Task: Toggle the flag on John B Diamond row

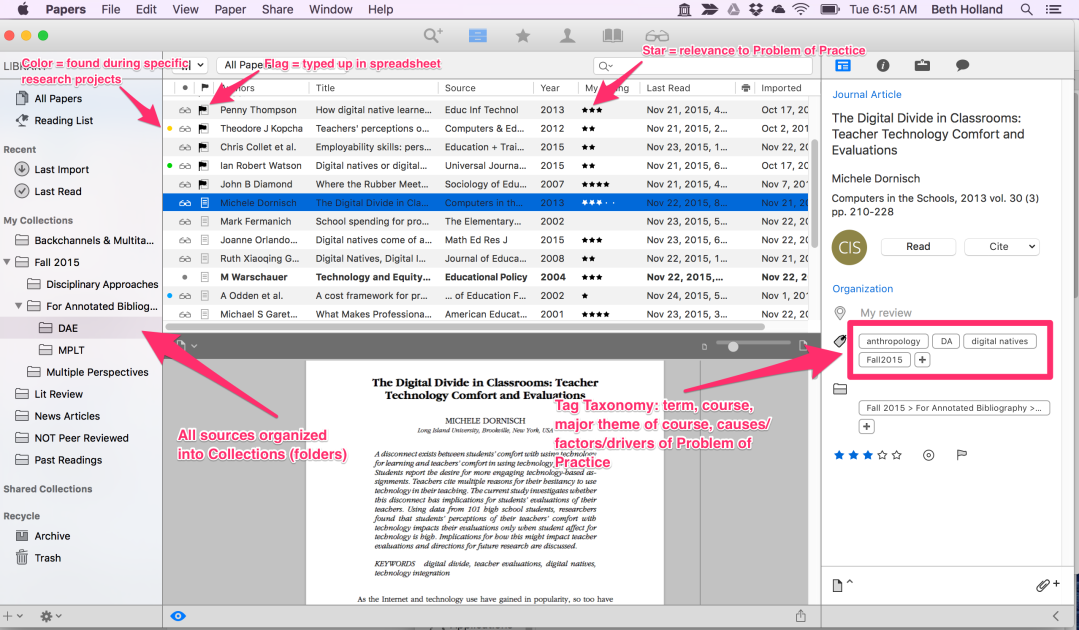Action: tap(204, 184)
